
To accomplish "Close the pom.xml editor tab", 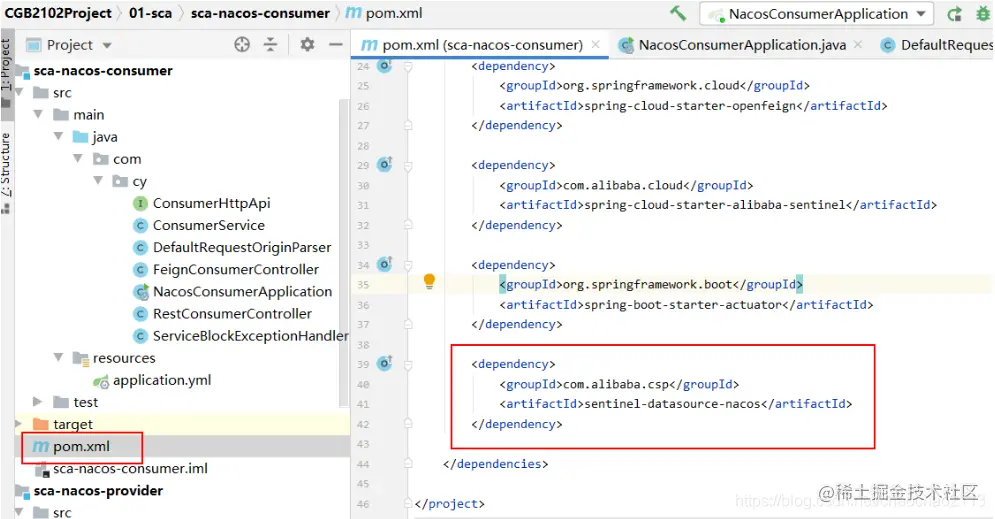I will (595, 44).
